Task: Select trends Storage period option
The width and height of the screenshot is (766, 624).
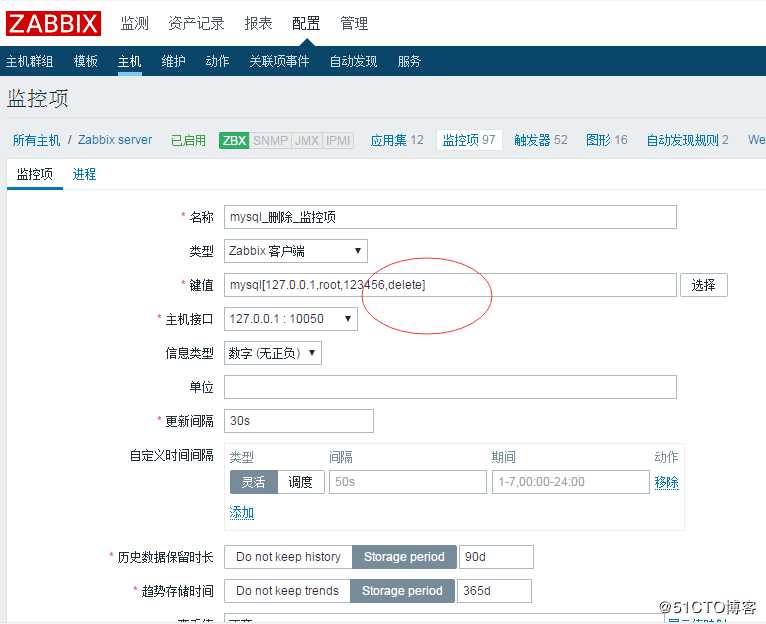Action: pyautogui.click(x=402, y=591)
